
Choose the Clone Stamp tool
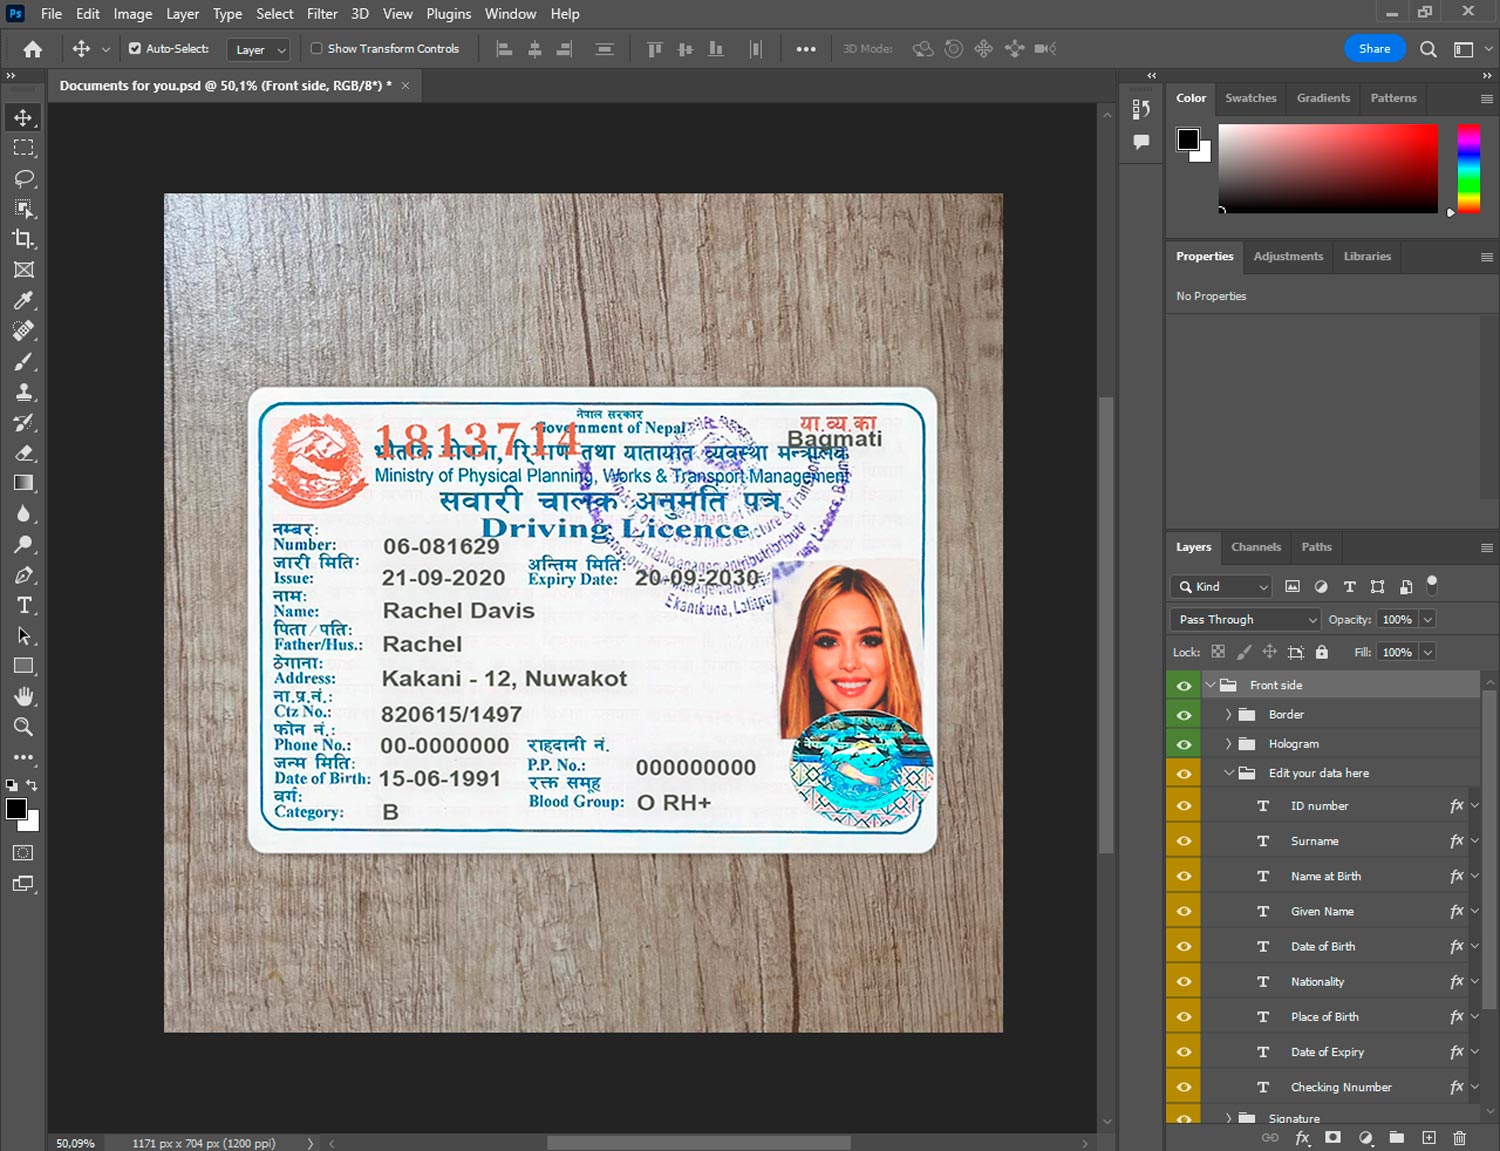pos(23,392)
